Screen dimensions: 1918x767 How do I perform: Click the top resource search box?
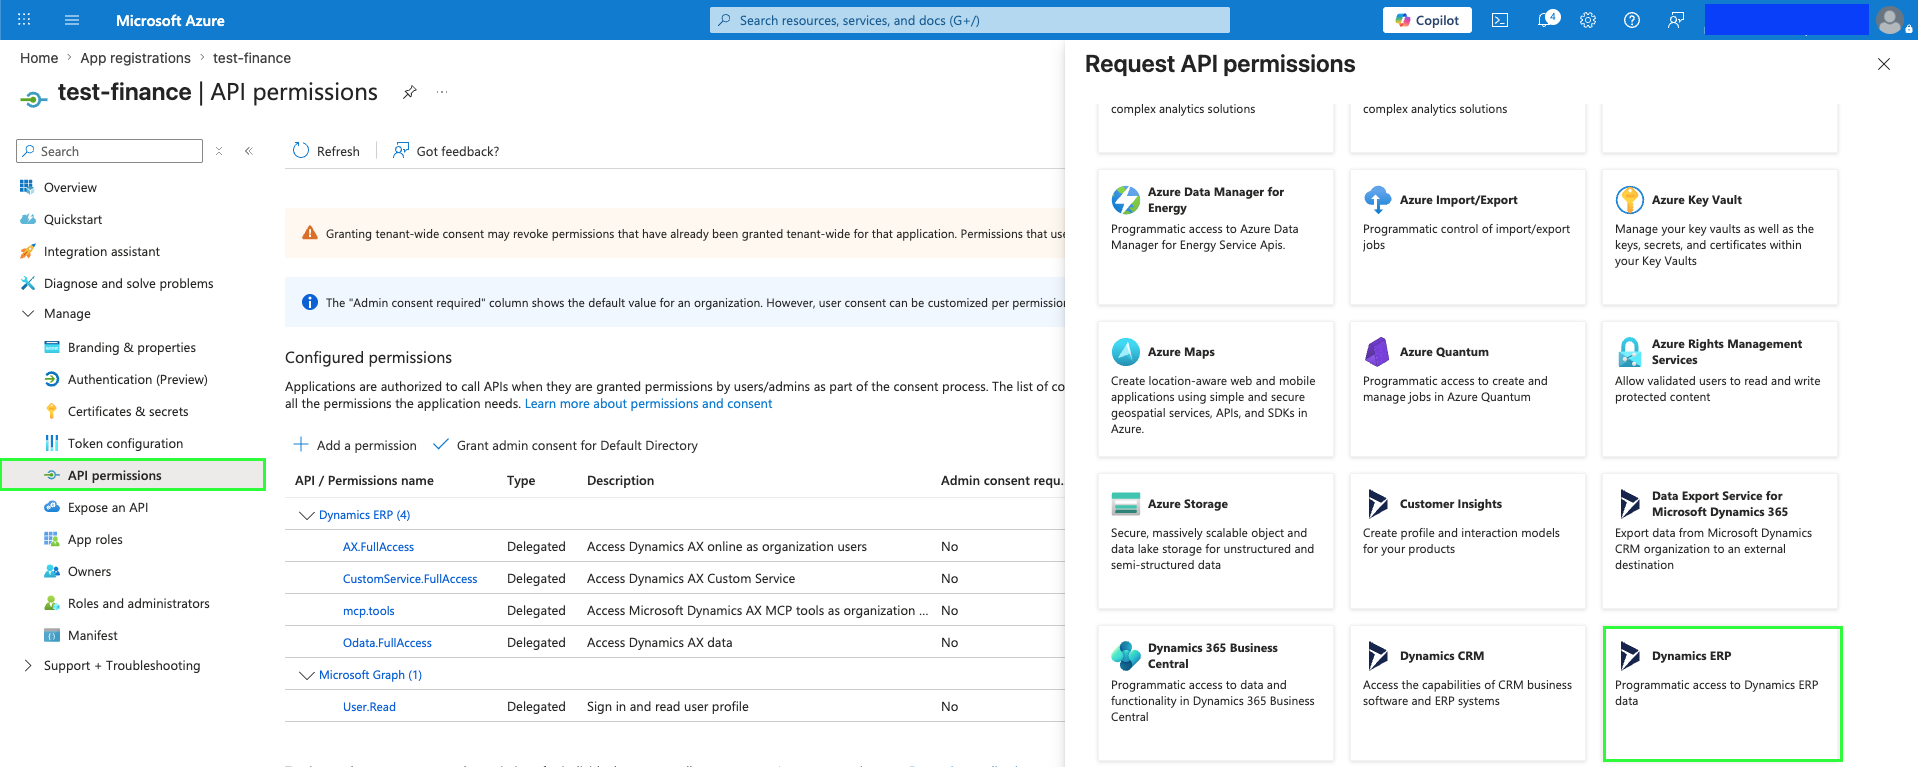(x=970, y=20)
